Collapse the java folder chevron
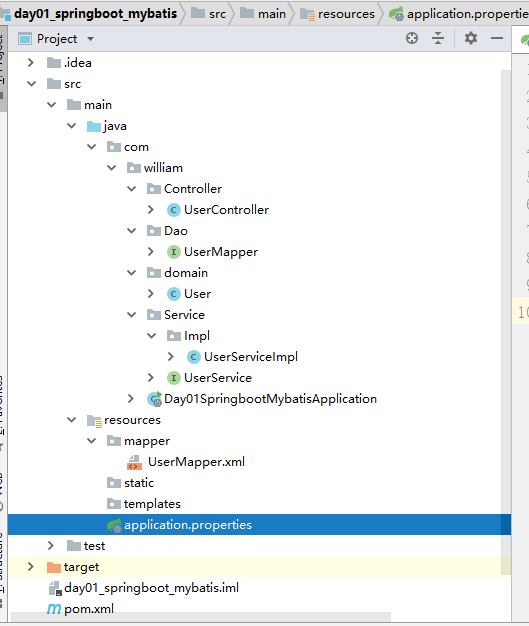 (x=71, y=126)
